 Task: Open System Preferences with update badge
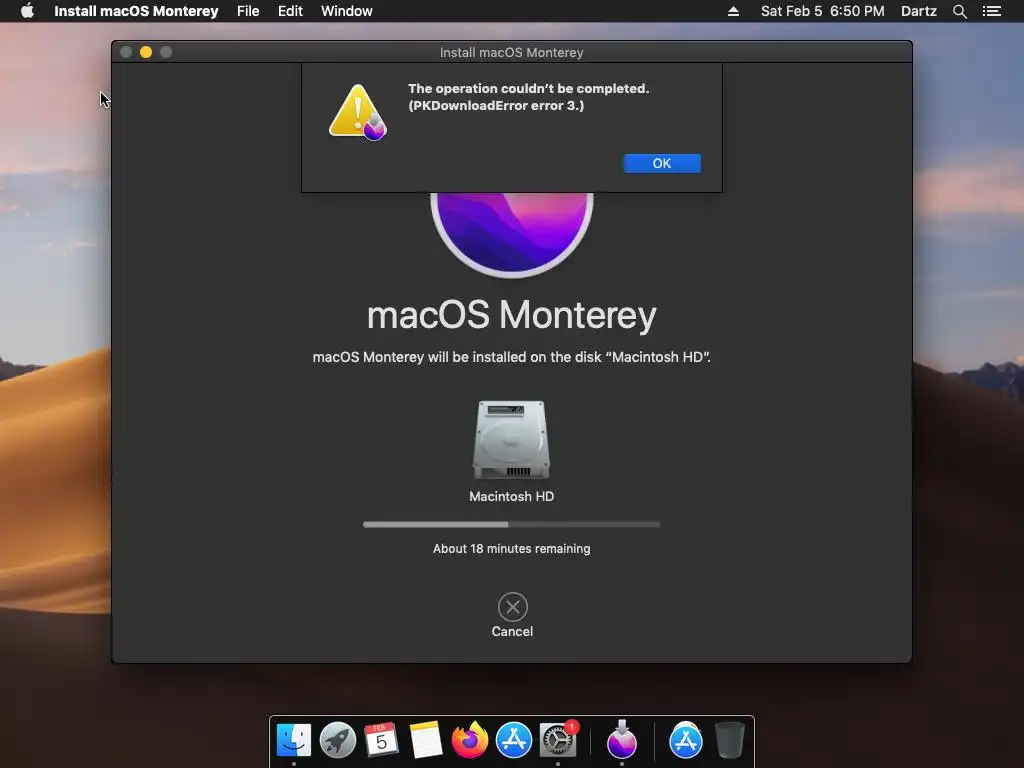(558, 740)
